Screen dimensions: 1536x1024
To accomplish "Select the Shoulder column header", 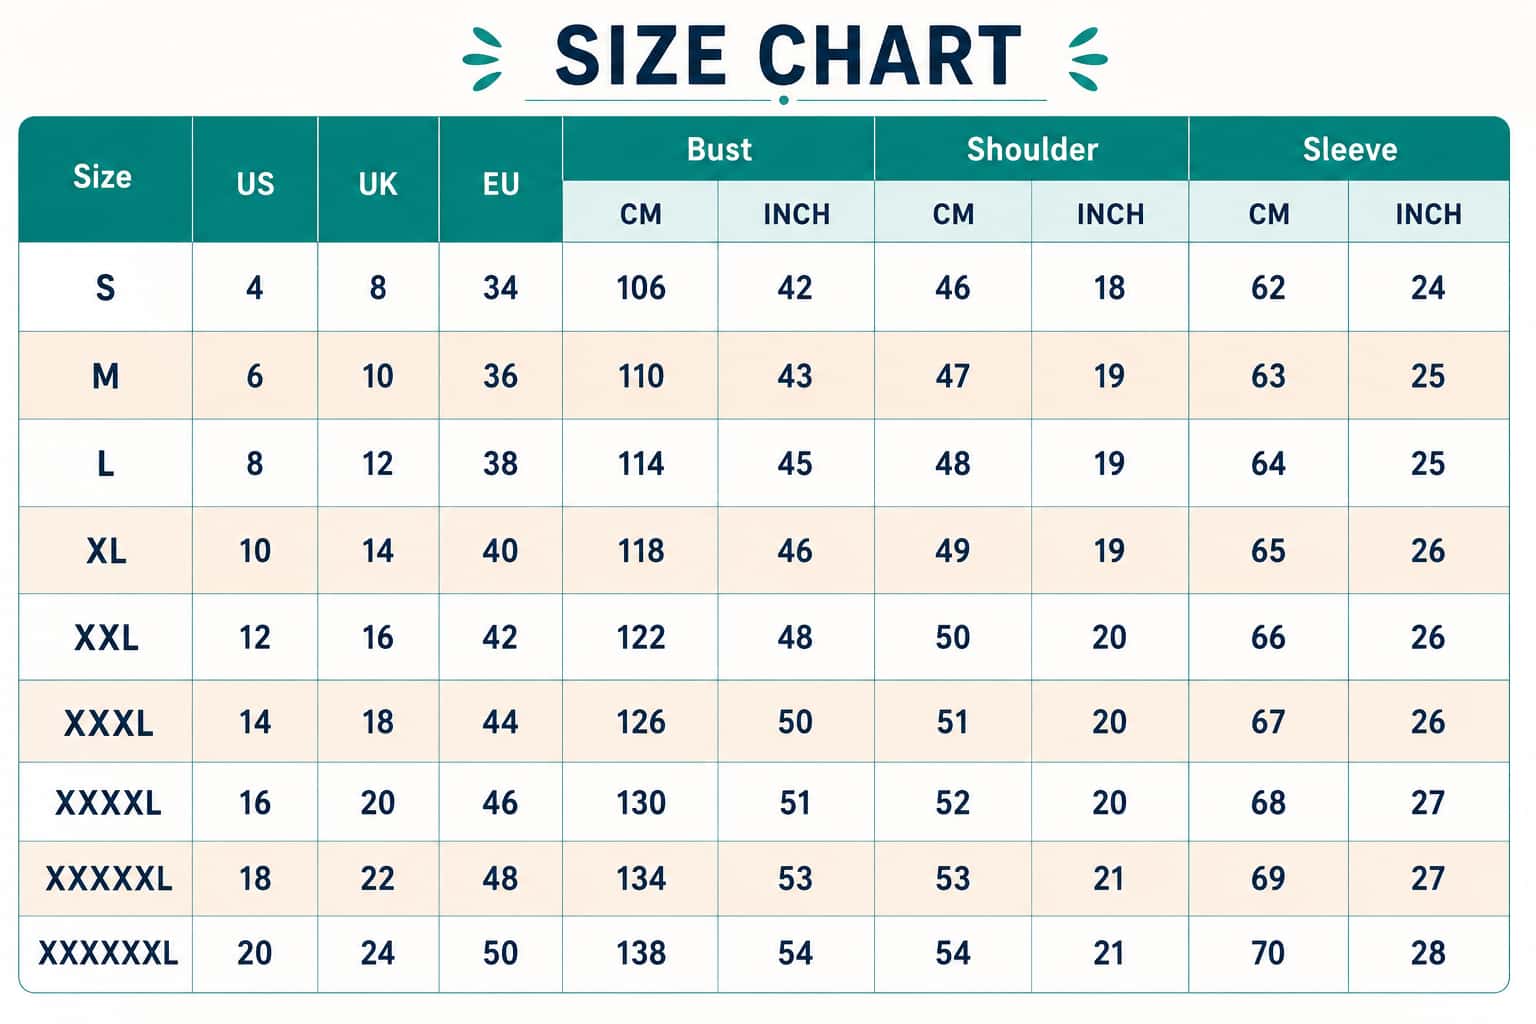I will click(x=1032, y=149).
